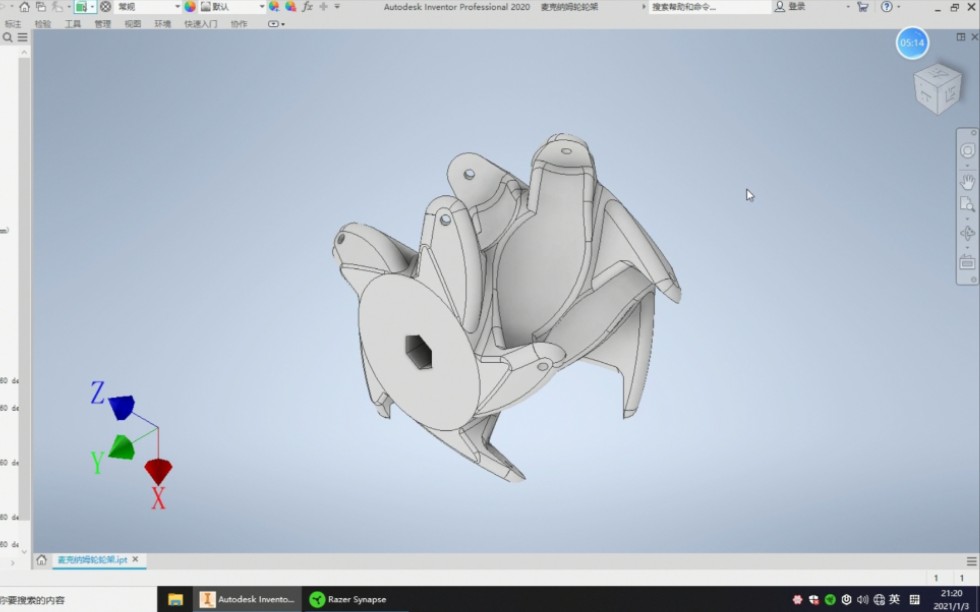The width and height of the screenshot is (980, 612).
Task: Click the clear appearance crossed-circle icon
Action: pos(106,7)
